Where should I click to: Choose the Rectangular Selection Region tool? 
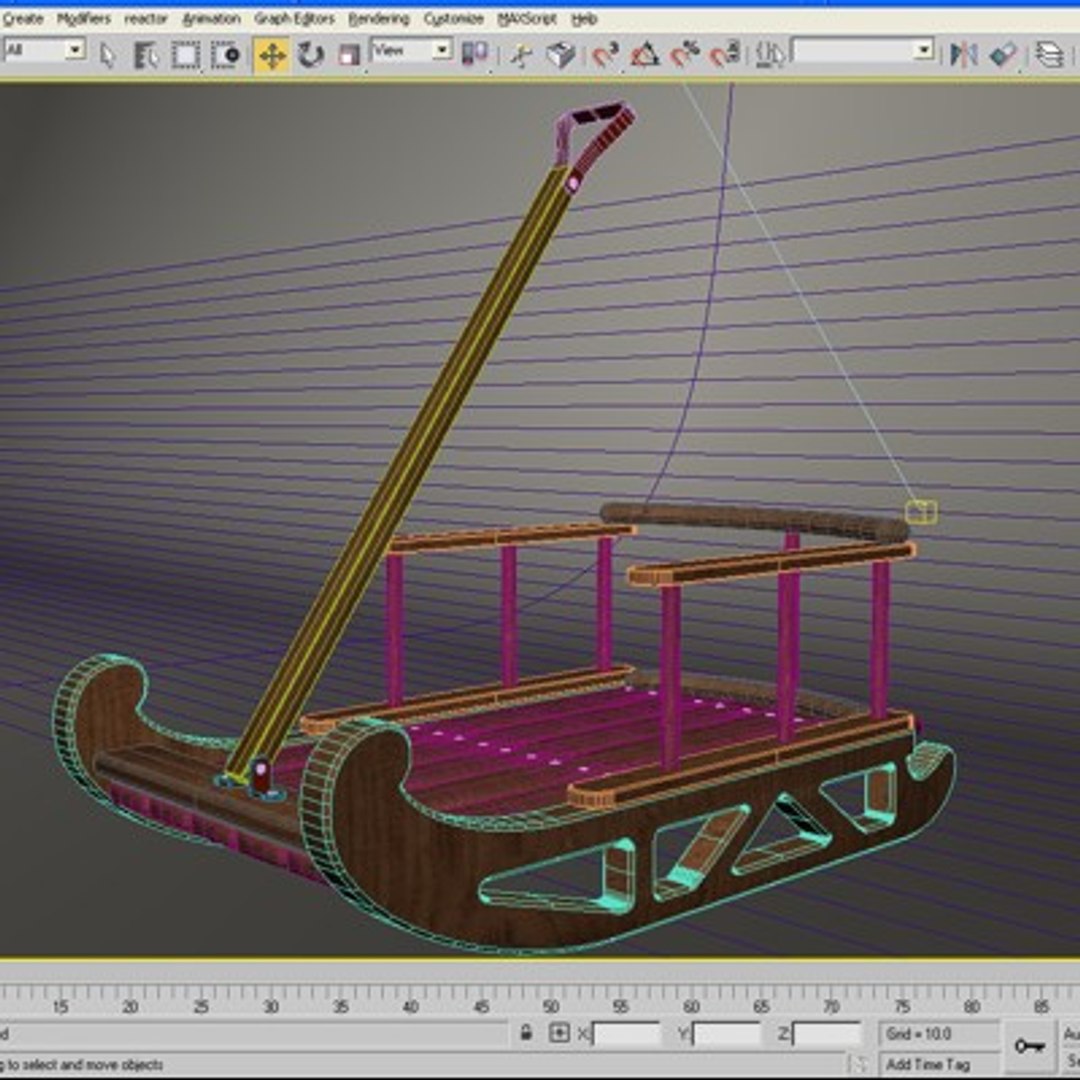[185, 55]
